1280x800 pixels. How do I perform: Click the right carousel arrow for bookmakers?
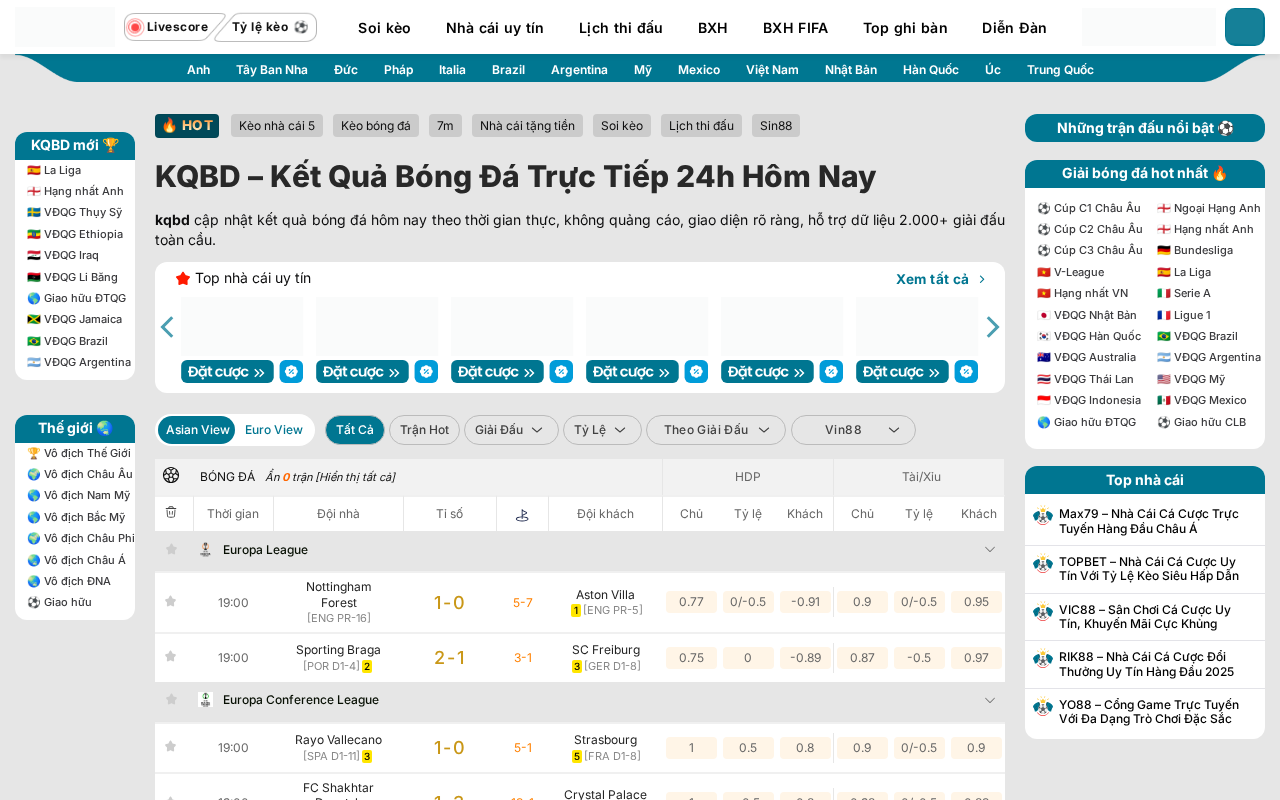coord(993,327)
